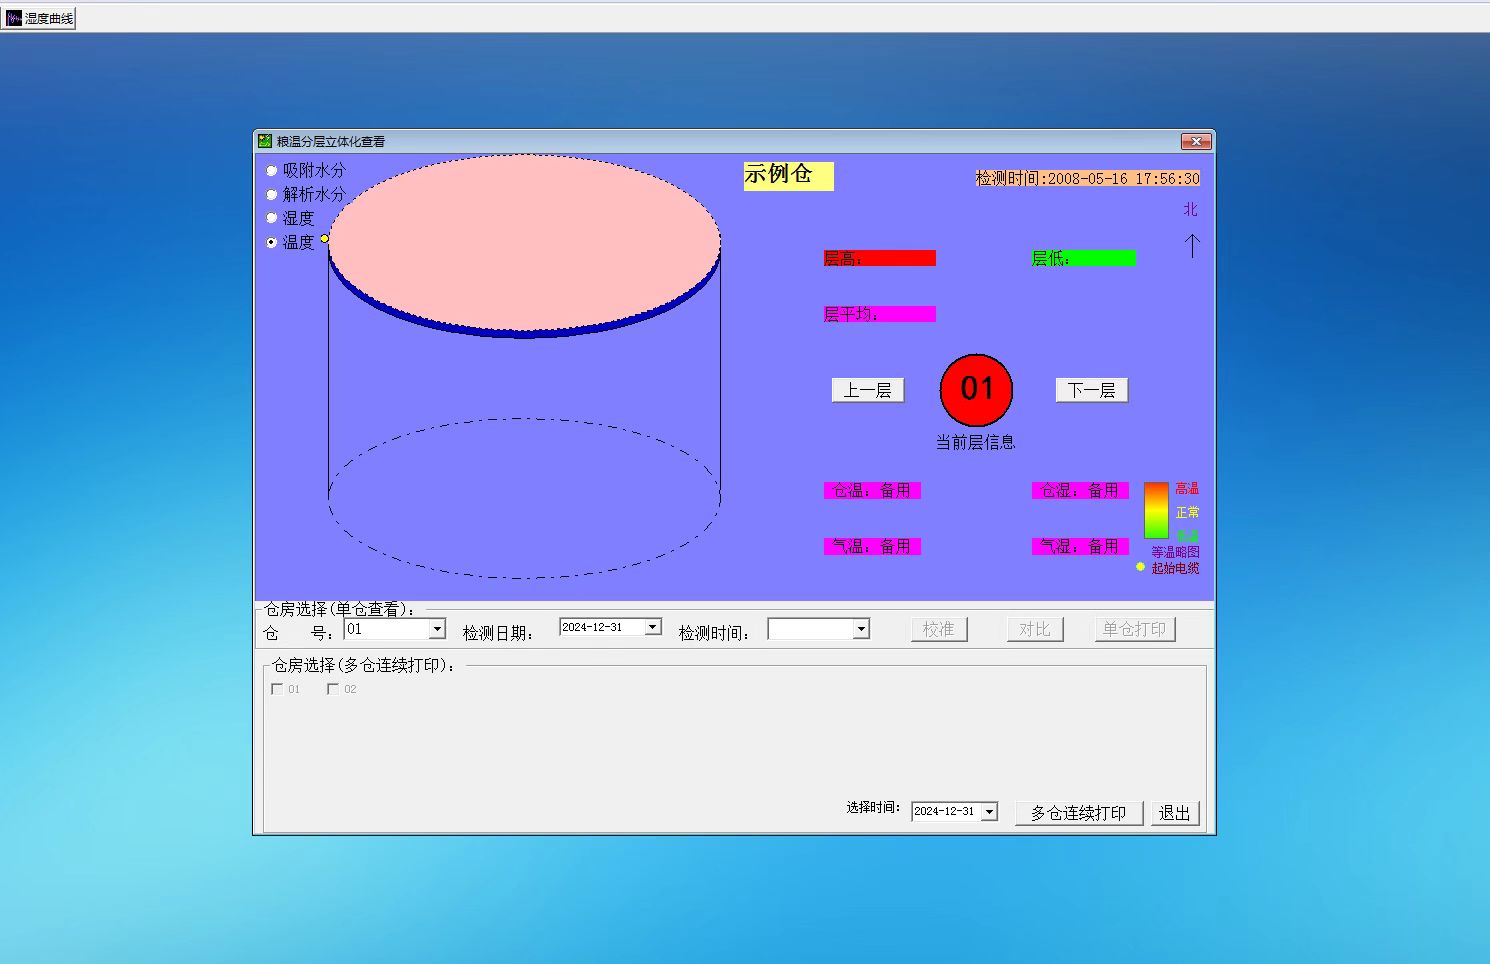Click the temperature gradient color bar
Viewport: 1490px width, 964px height.
point(1155,512)
